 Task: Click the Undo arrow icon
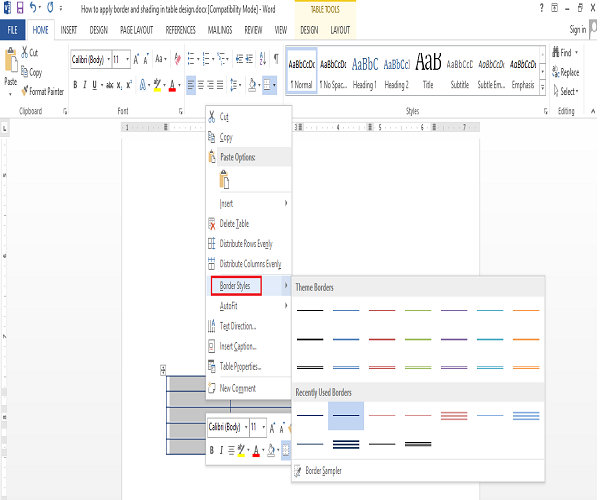click(x=33, y=8)
